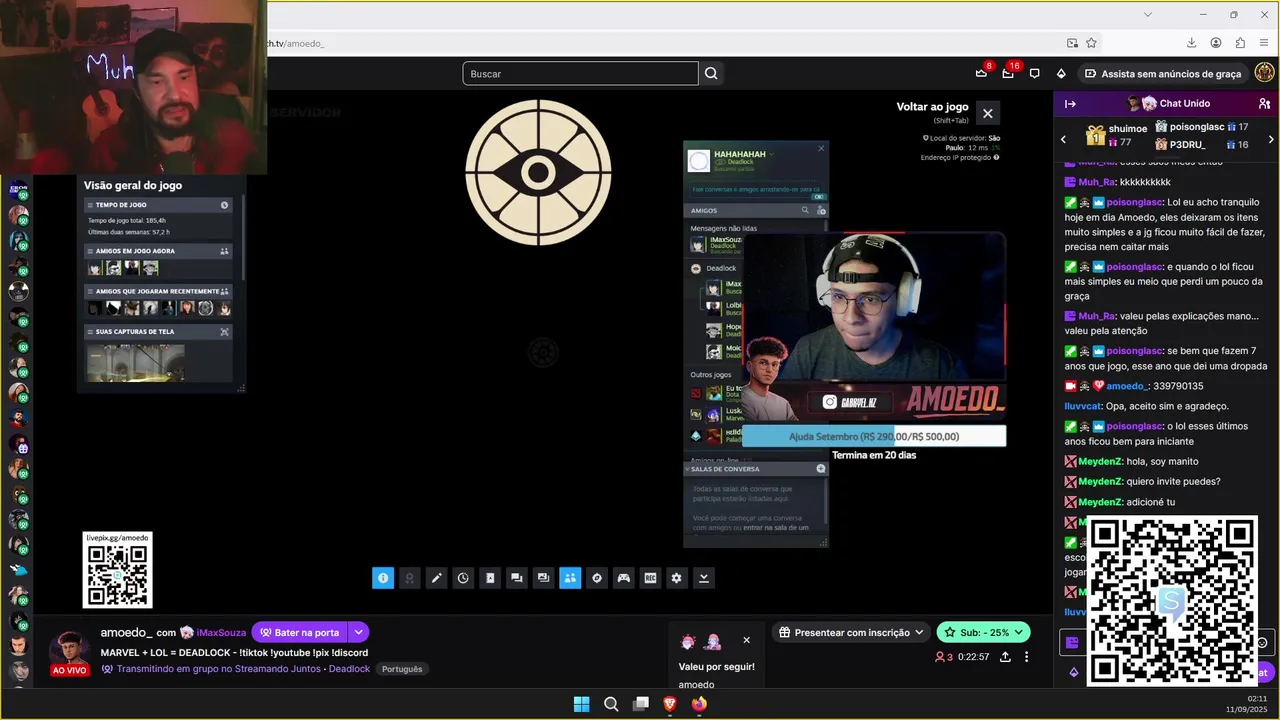Open stream more options three-dots menu
The height and width of the screenshot is (720, 1280).
[x=1026, y=657]
